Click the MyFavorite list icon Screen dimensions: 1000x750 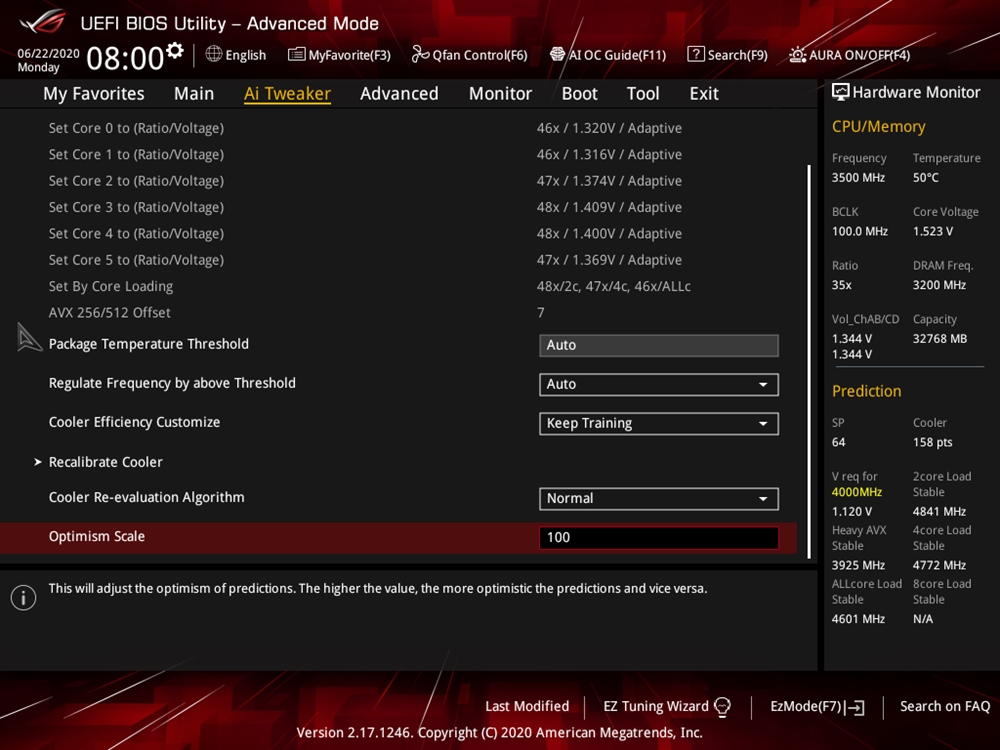coord(297,55)
